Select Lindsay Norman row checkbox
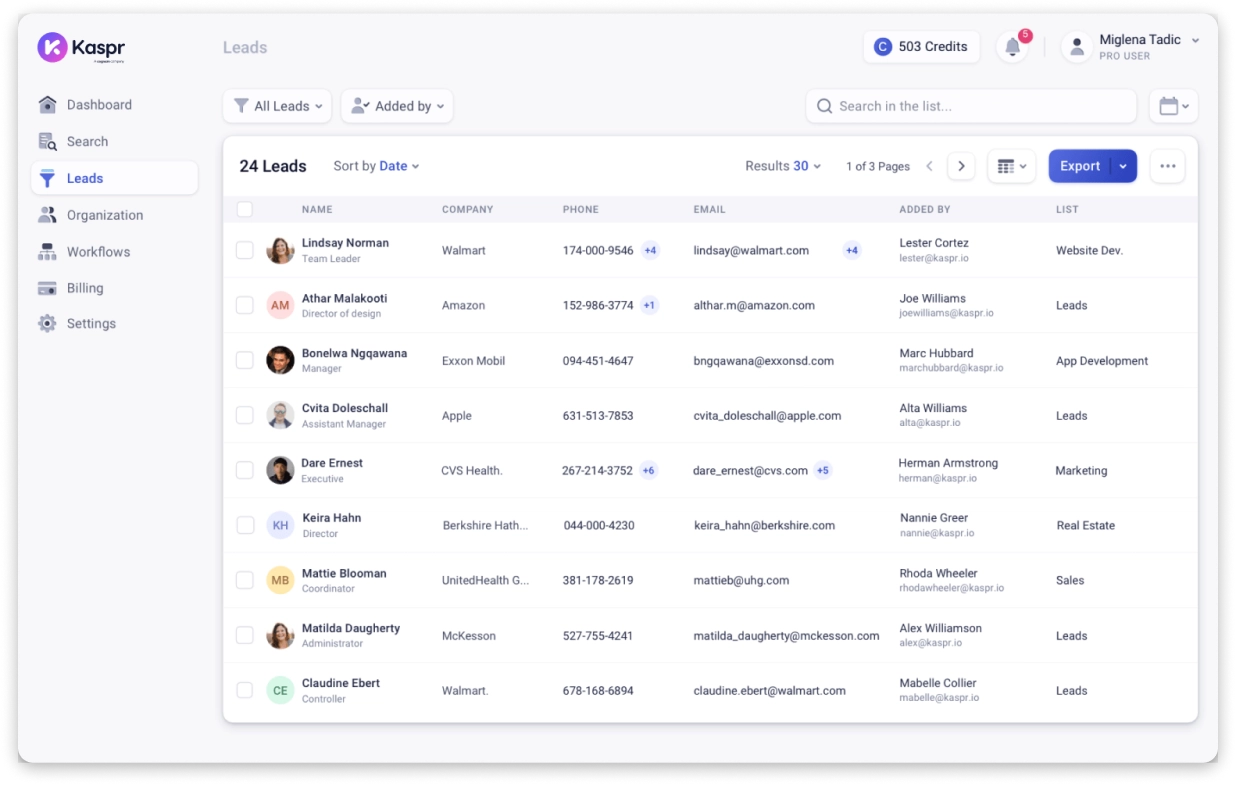Viewport: 1236px width, 786px height. pyautogui.click(x=245, y=250)
